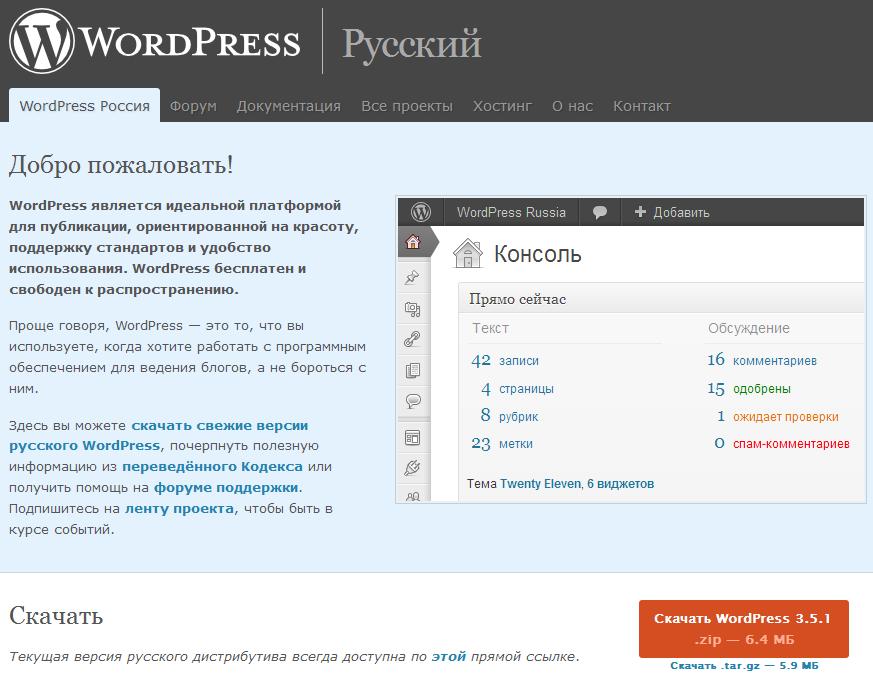Click the Добавить label in admin bar
Image resolution: width=873 pixels, height=683 pixels.
(x=681, y=212)
